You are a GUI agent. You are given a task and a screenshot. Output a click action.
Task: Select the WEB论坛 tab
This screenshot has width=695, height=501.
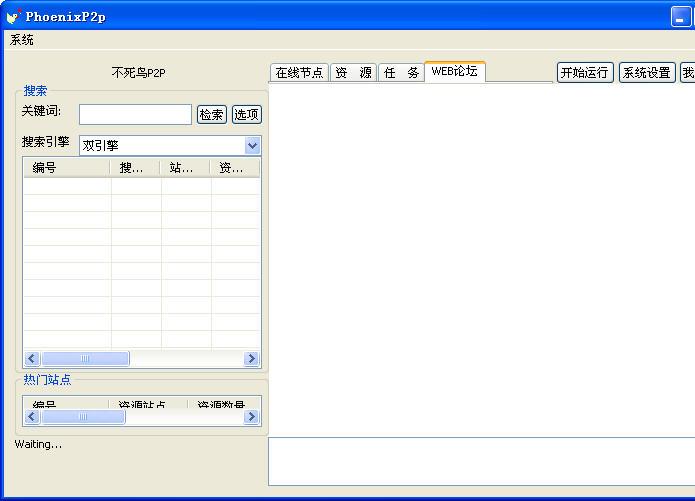[x=455, y=71]
